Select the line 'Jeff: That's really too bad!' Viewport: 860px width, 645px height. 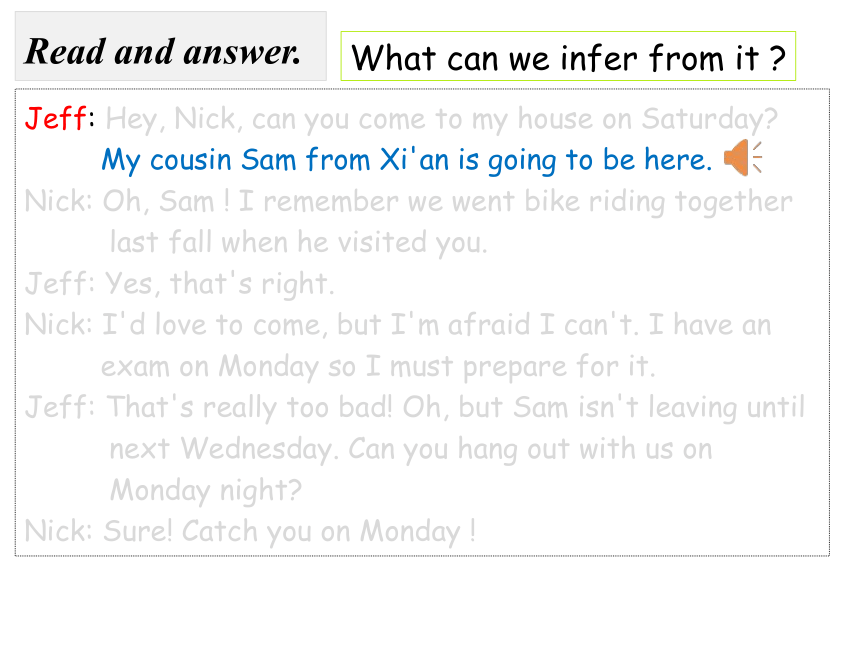(415, 408)
